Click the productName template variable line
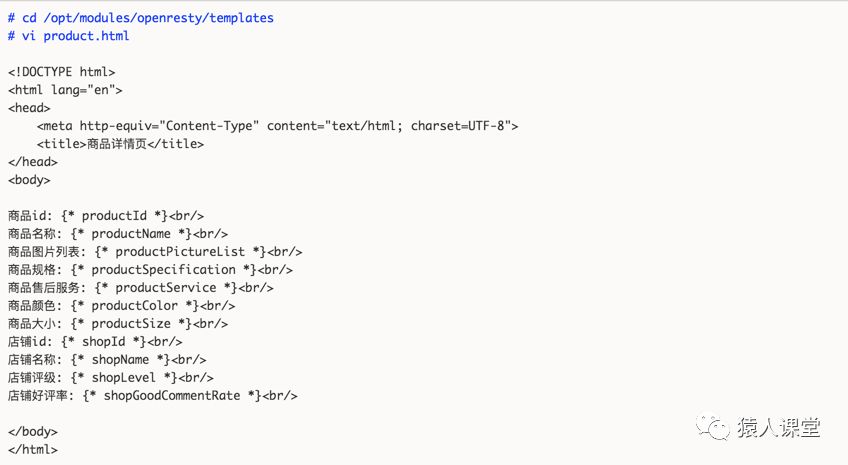Viewport: 848px width, 465px height. click(117, 234)
